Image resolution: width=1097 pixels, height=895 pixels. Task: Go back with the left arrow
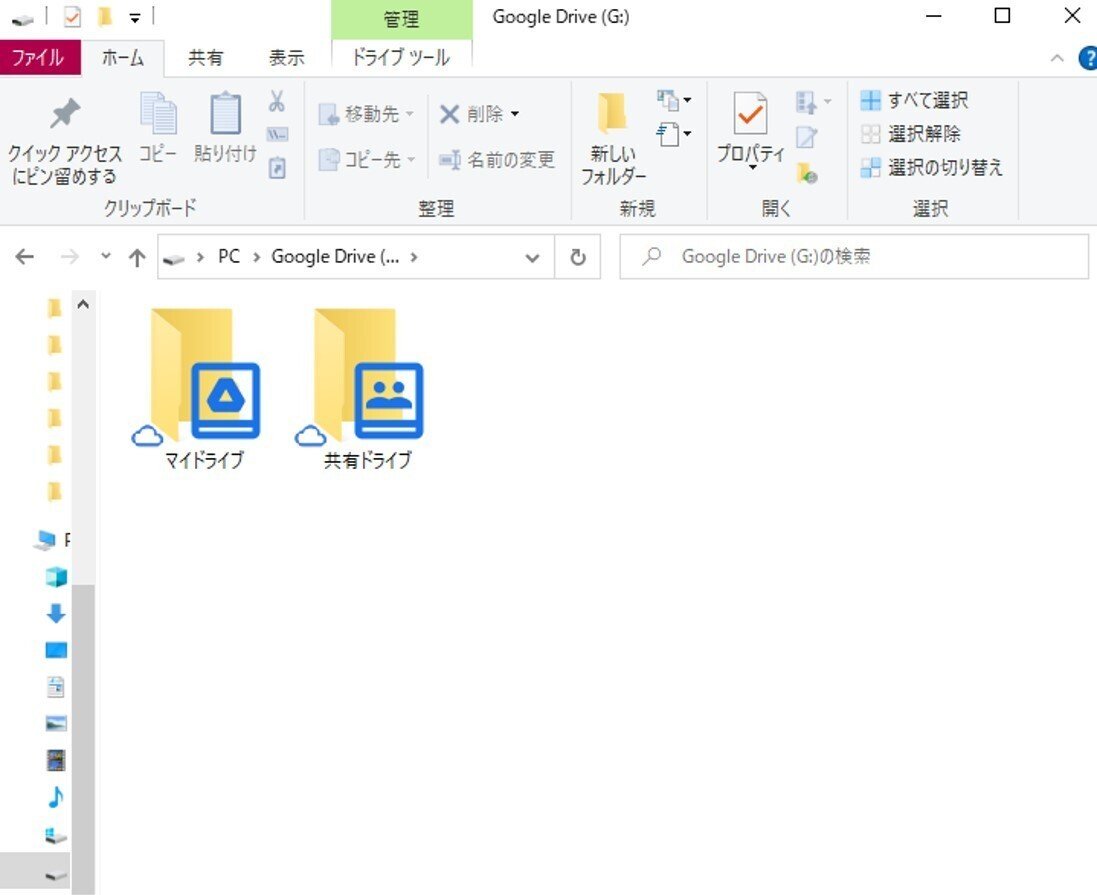24,257
